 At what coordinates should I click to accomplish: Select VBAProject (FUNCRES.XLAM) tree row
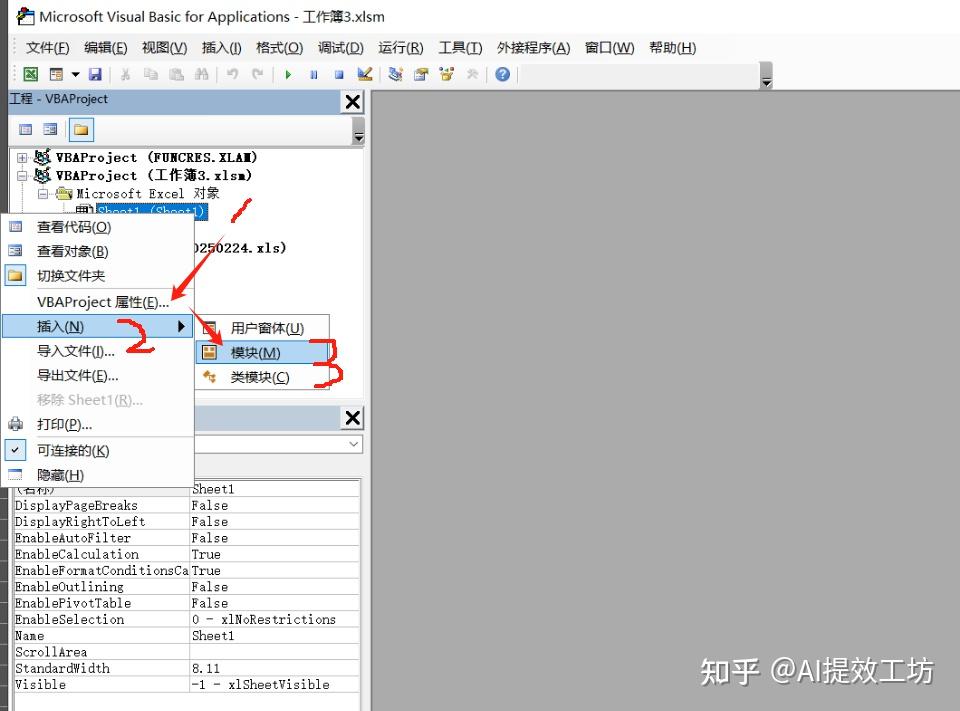[156, 157]
